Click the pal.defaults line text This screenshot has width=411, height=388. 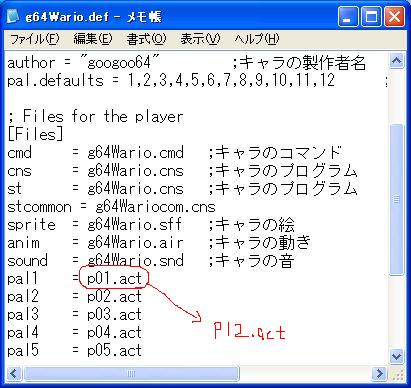click(x=171, y=81)
